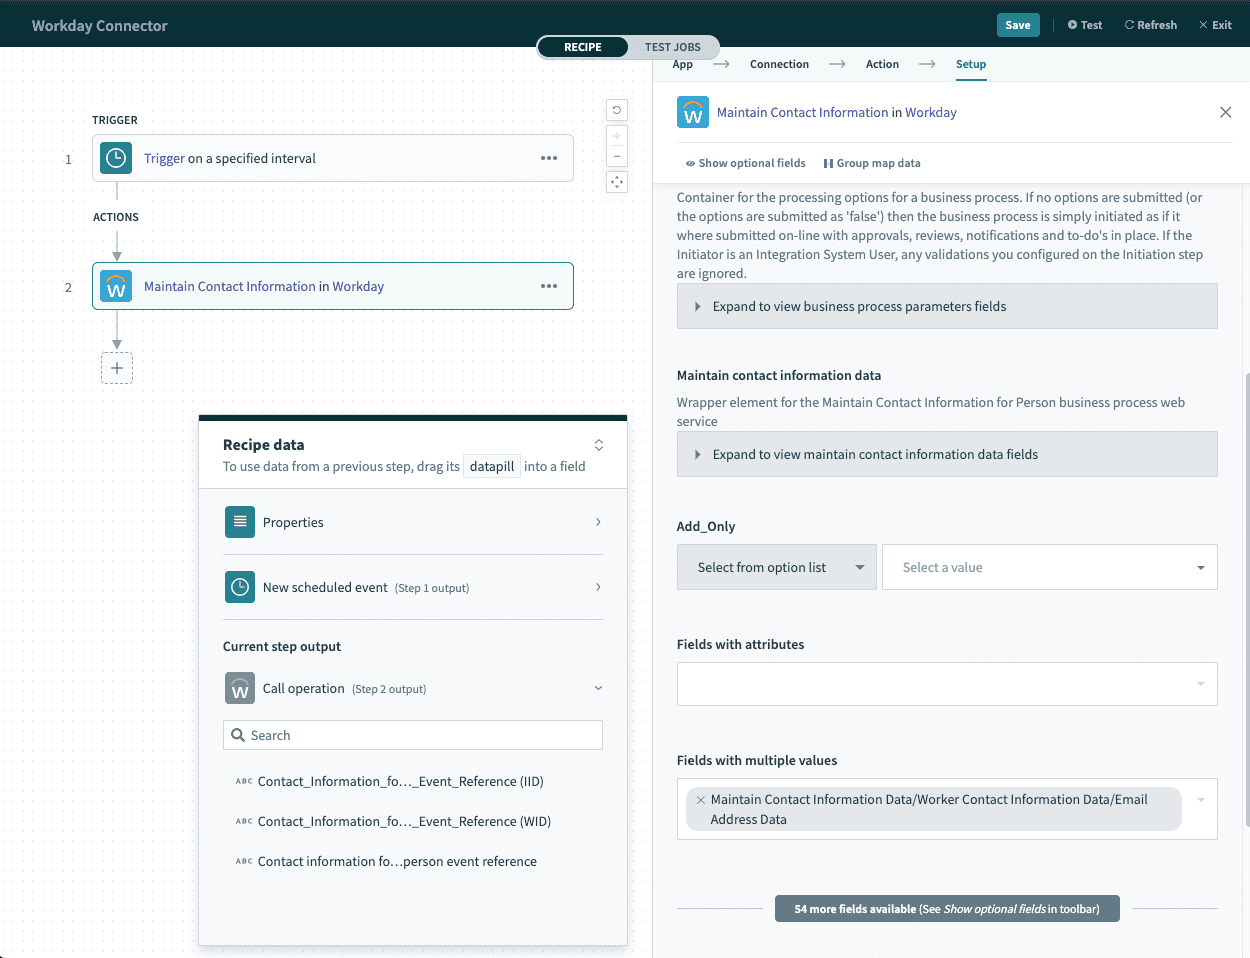Click the Trigger clock icon in step 1
The image size is (1250, 958).
pos(116,158)
